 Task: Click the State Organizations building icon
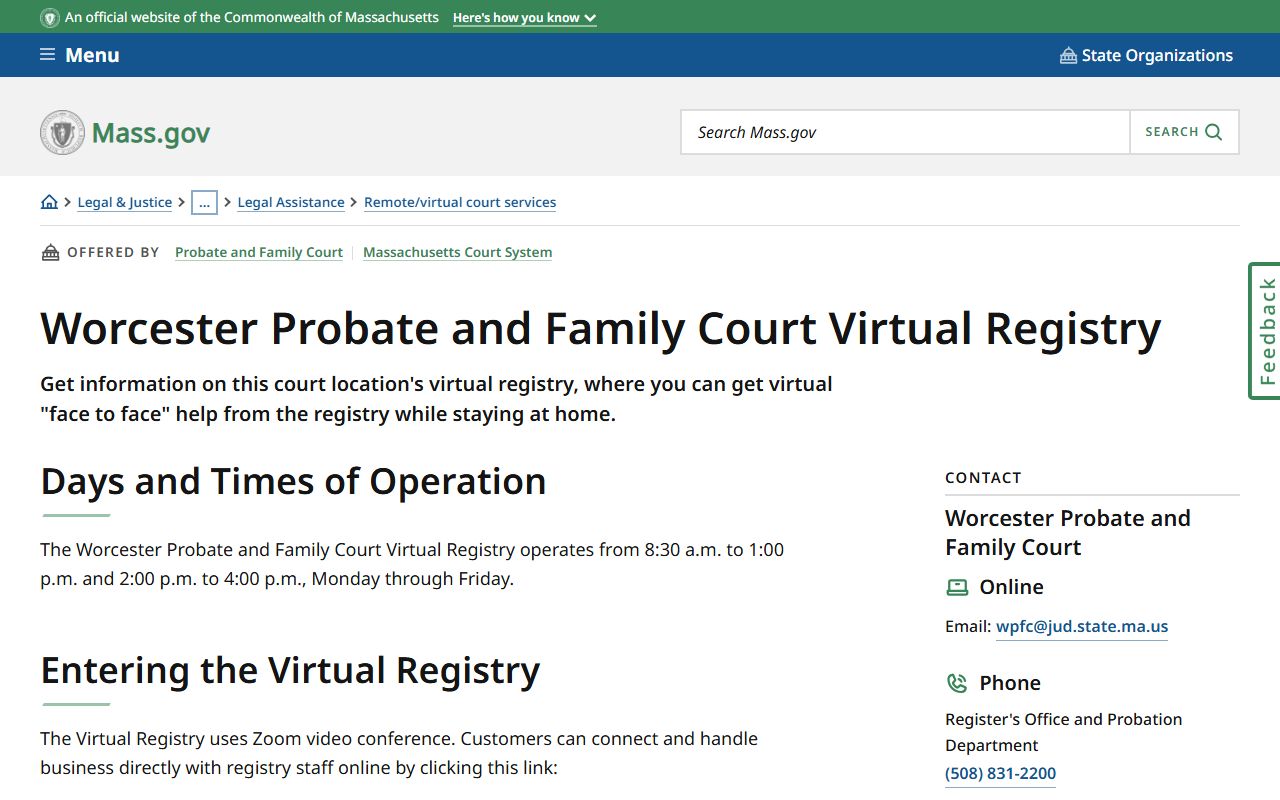click(1068, 55)
